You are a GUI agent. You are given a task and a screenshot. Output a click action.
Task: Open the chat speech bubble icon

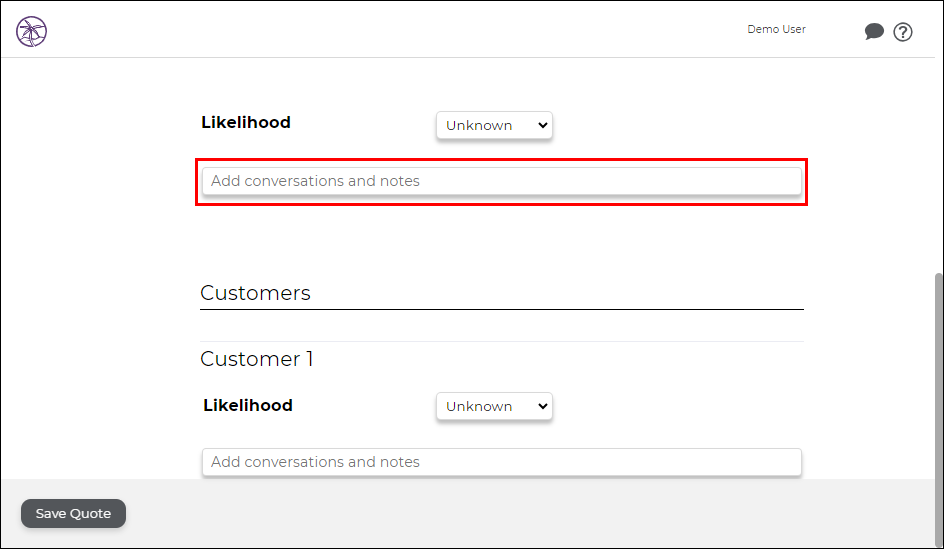(874, 31)
